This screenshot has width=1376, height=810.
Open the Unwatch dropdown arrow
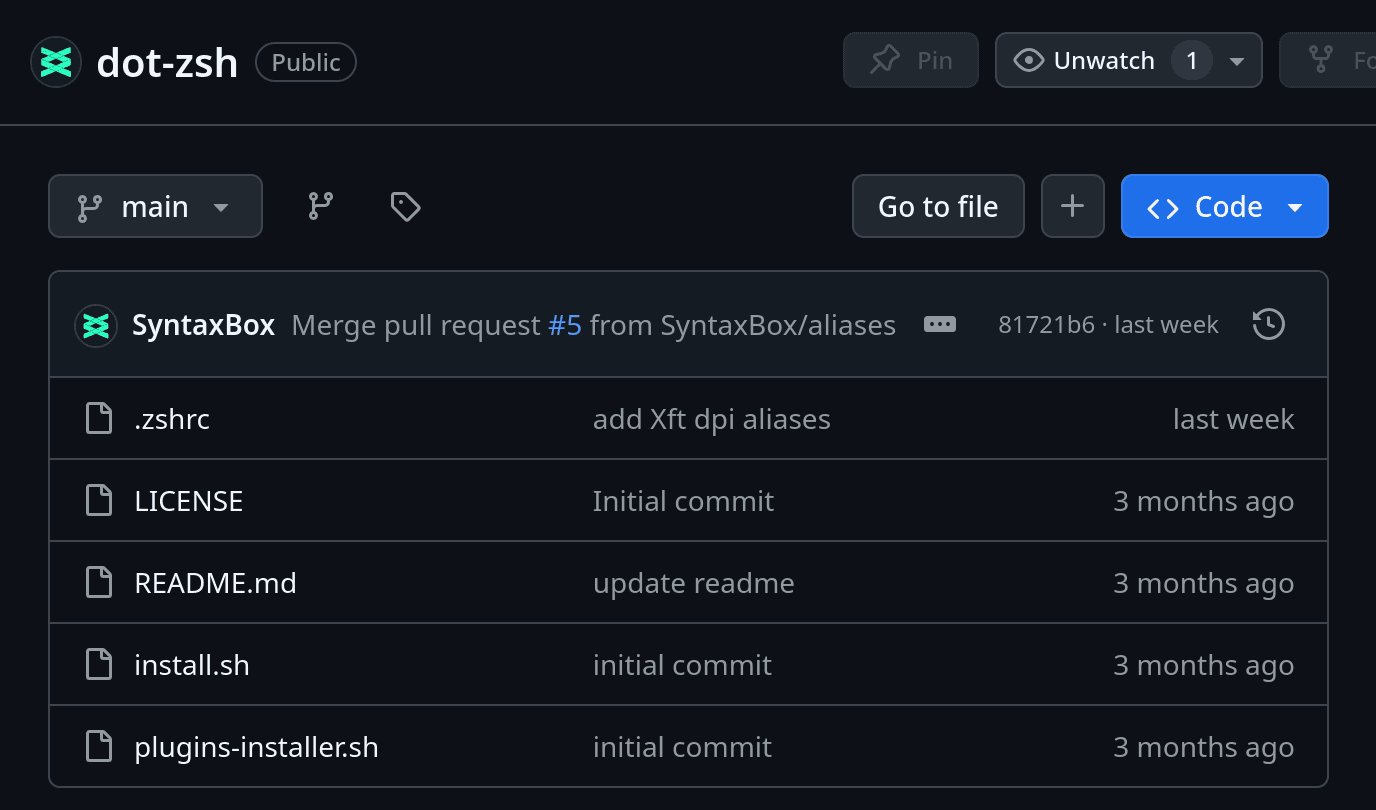click(1237, 61)
